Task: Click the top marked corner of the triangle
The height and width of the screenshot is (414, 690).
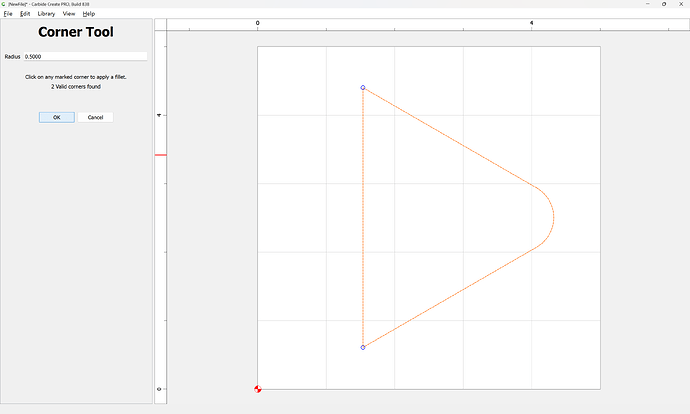Action: [x=362, y=88]
